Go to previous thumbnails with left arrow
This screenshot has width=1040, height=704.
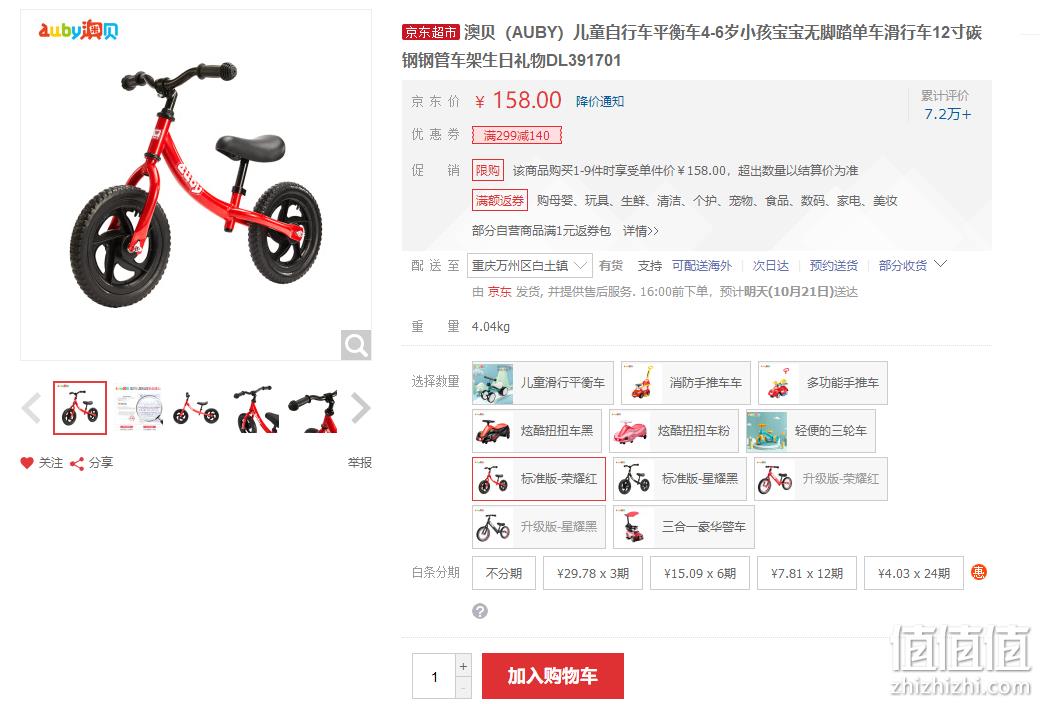point(31,408)
